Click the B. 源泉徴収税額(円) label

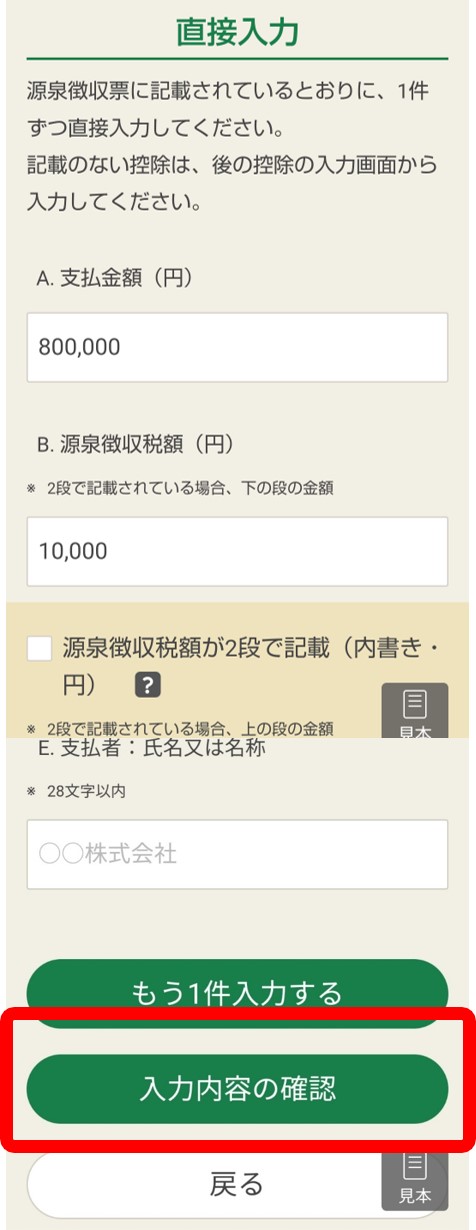(x=135, y=443)
